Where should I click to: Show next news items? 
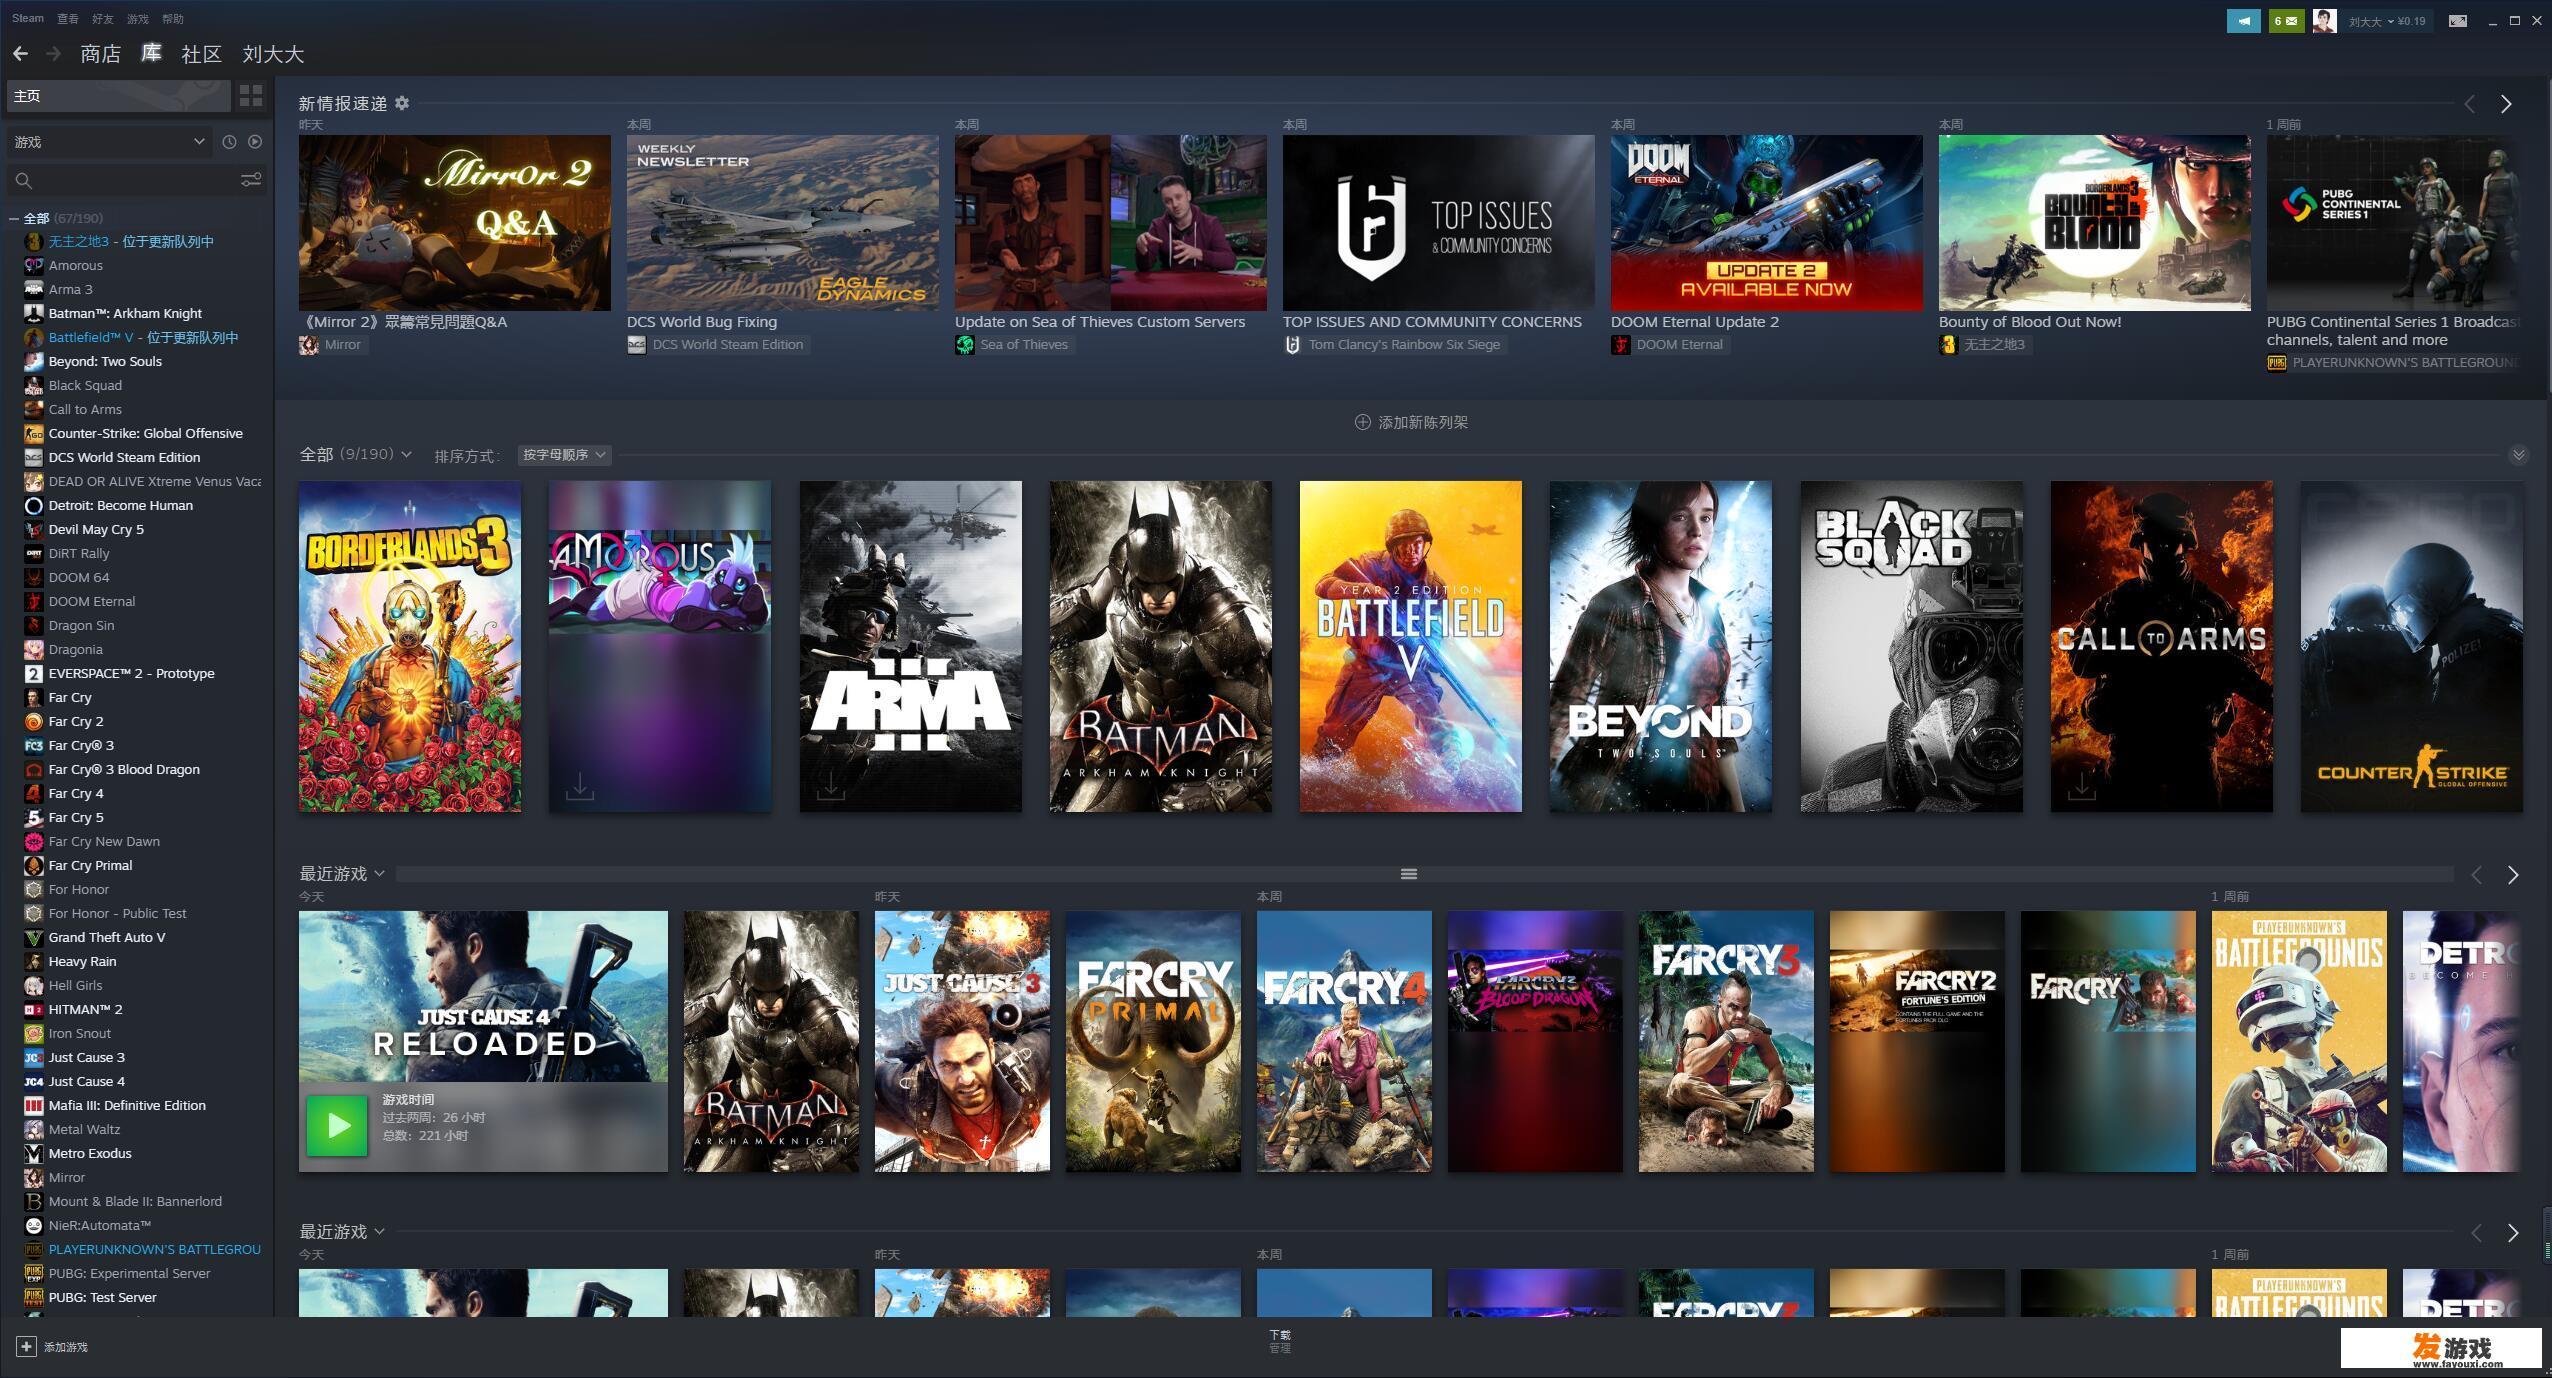pyautogui.click(x=2506, y=104)
